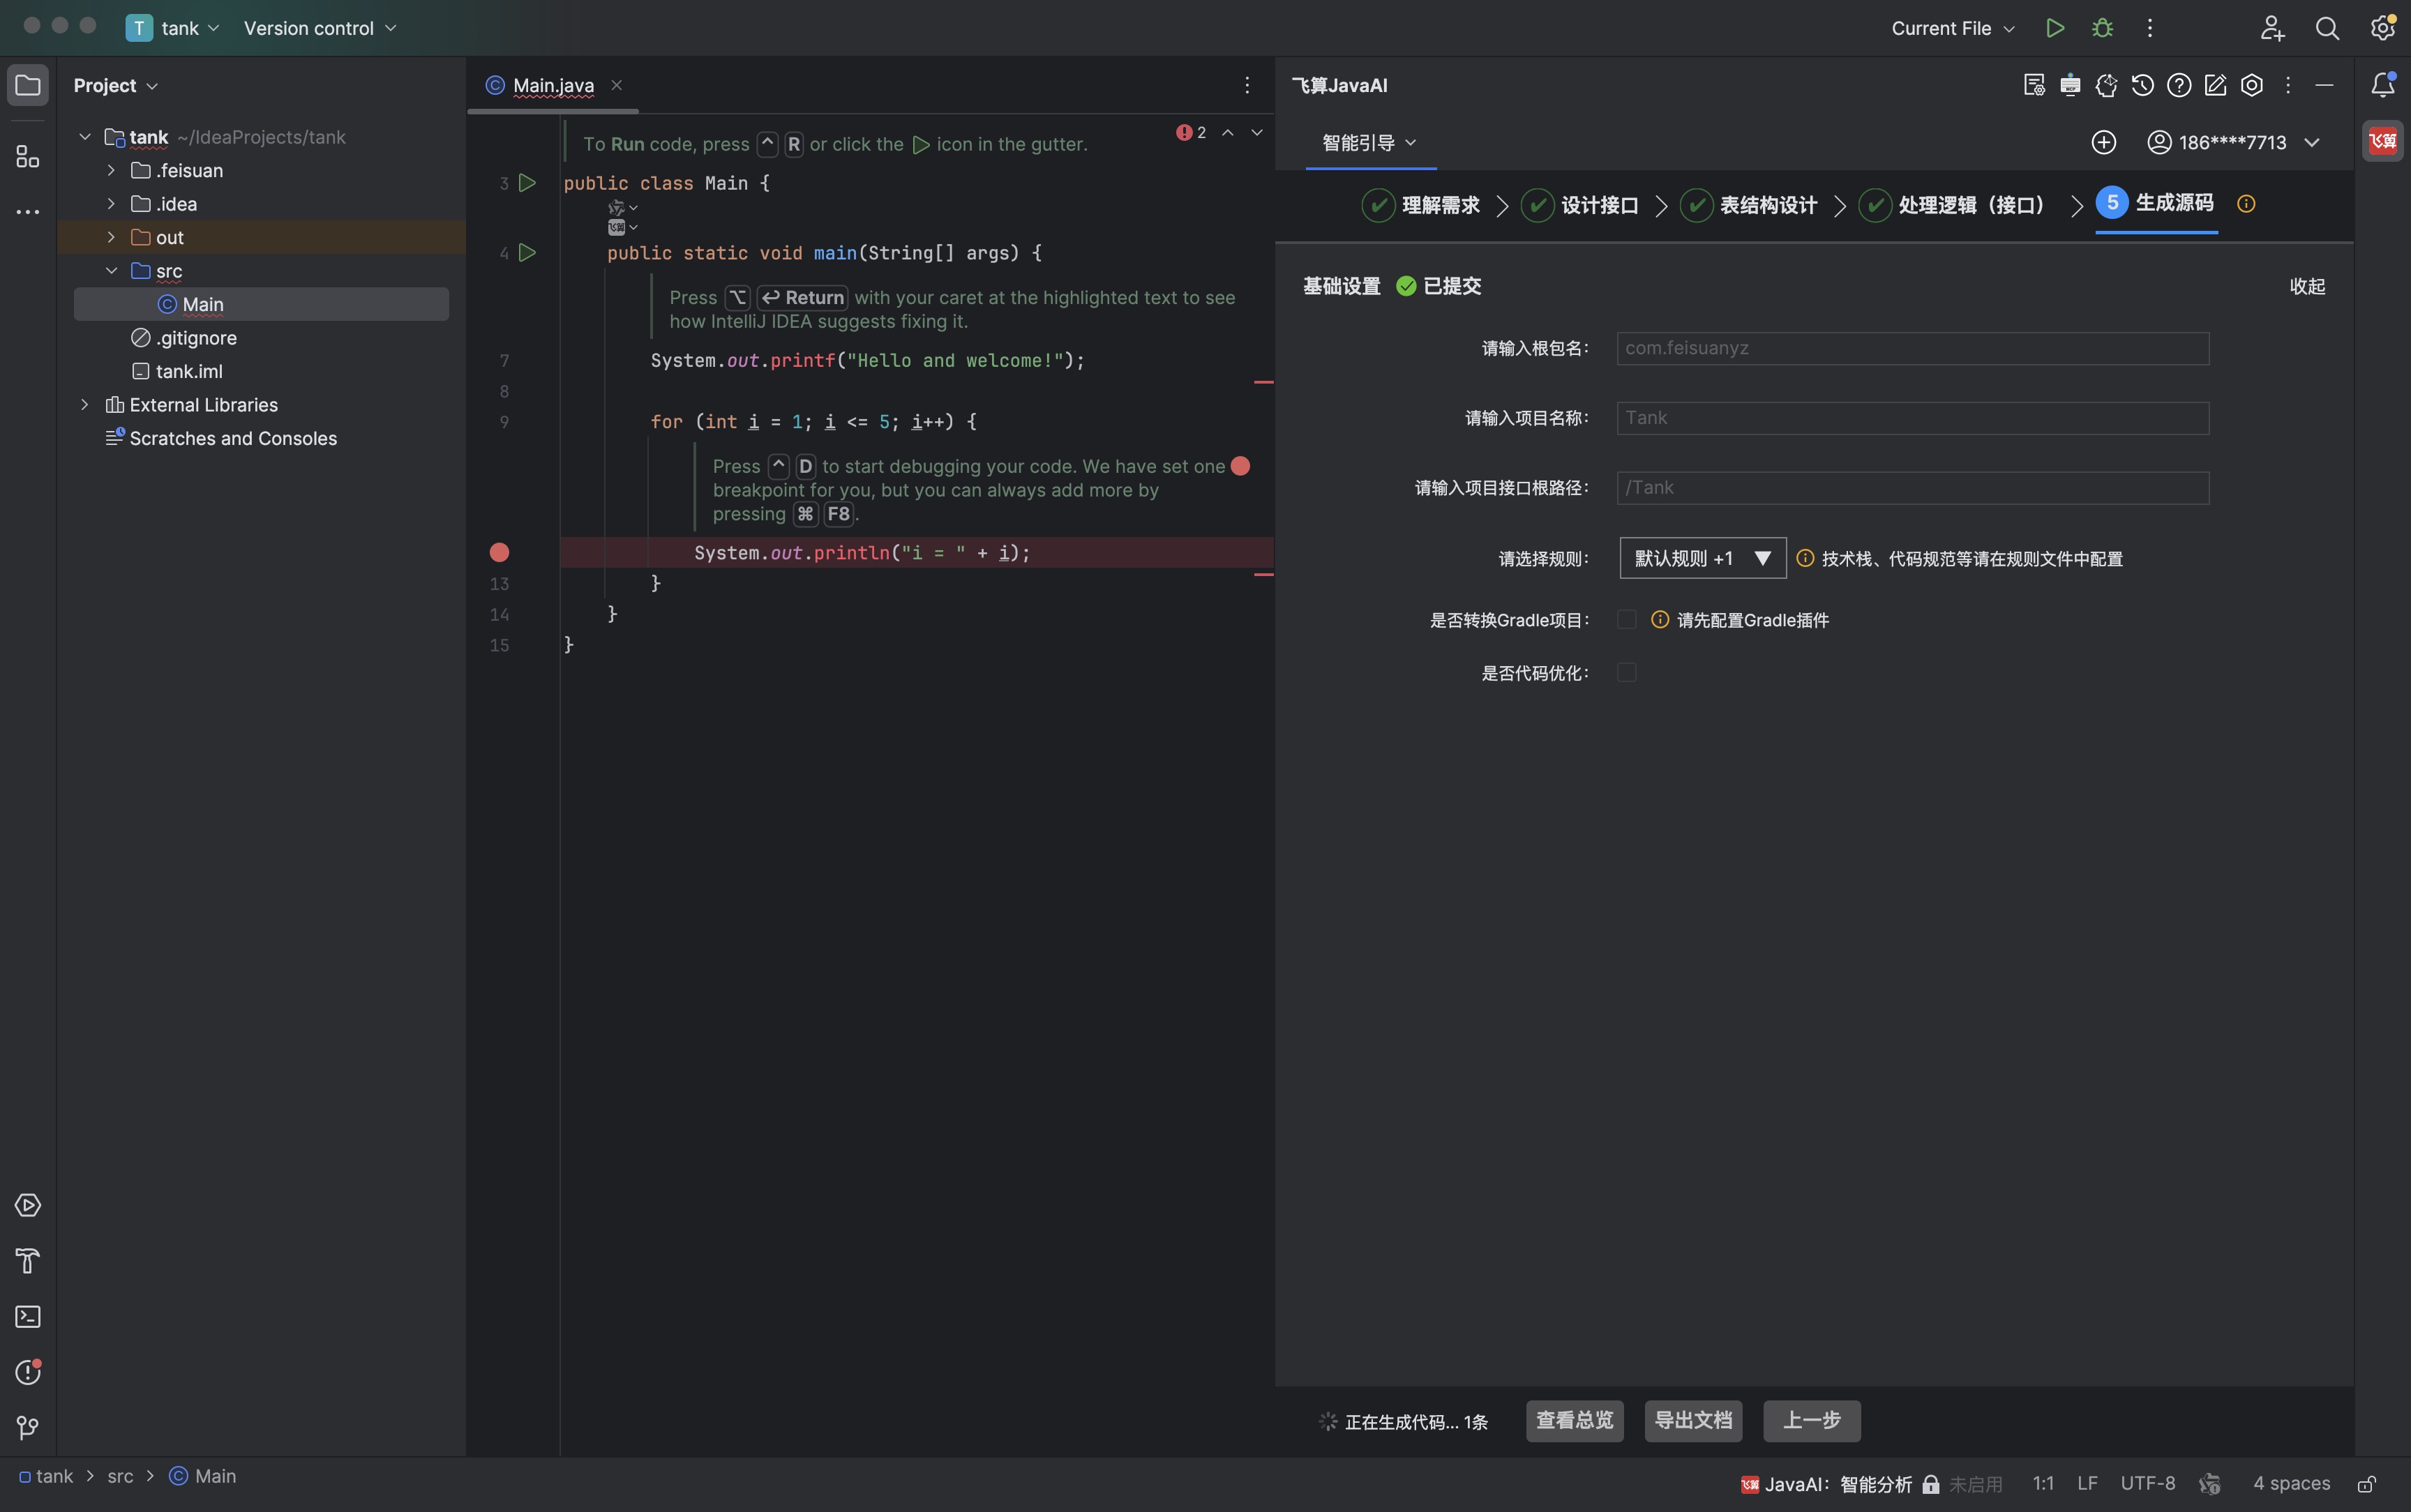Open the Structure tool window icon
The height and width of the screenshot is (1512, 2411).
click(x=28, y=157)
